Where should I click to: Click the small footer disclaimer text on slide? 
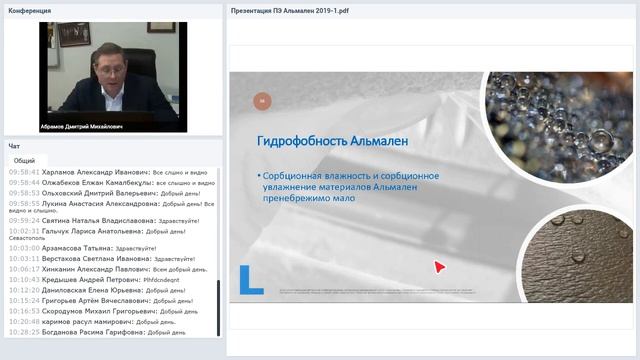[x=378, y=291]
